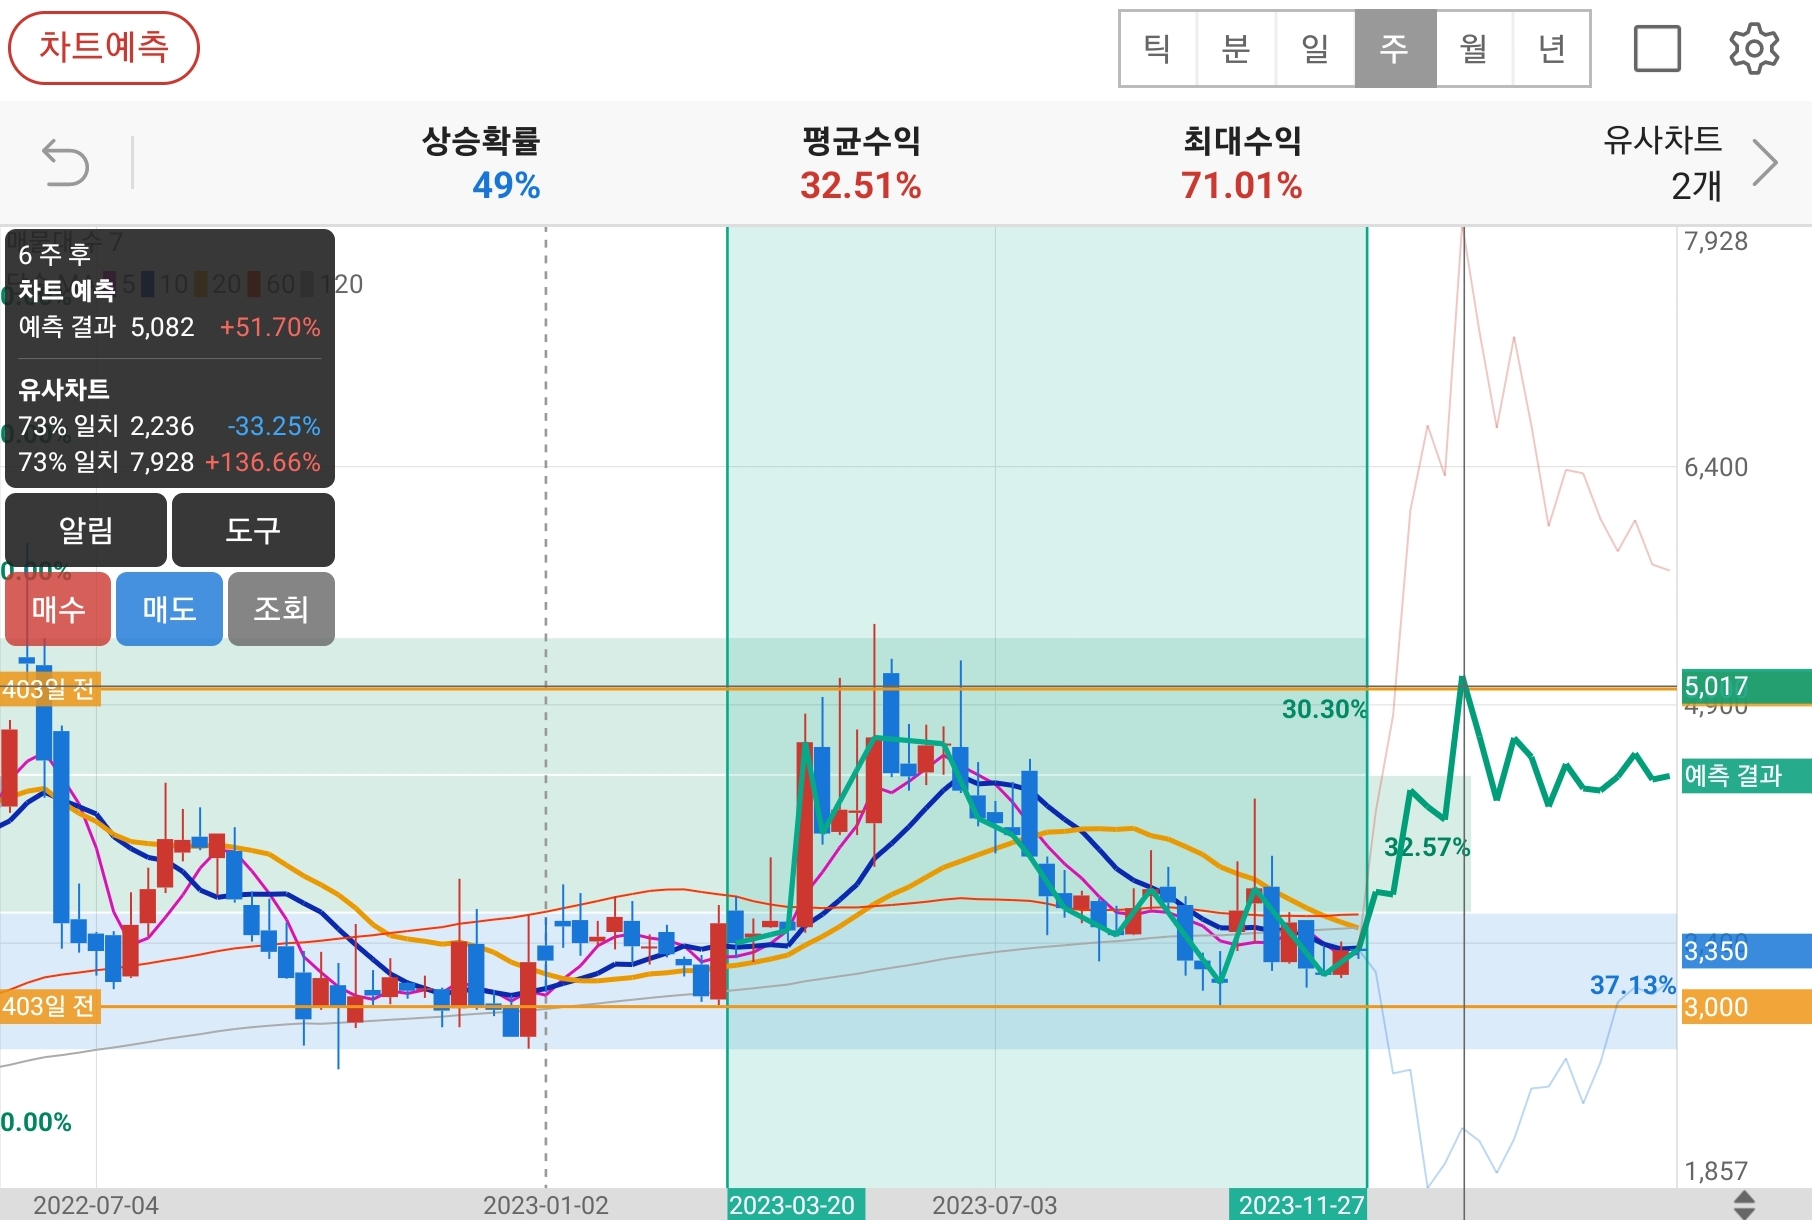
Task: Select the 73% 일치 2,236 similar chart row
Action: point(169,426)
